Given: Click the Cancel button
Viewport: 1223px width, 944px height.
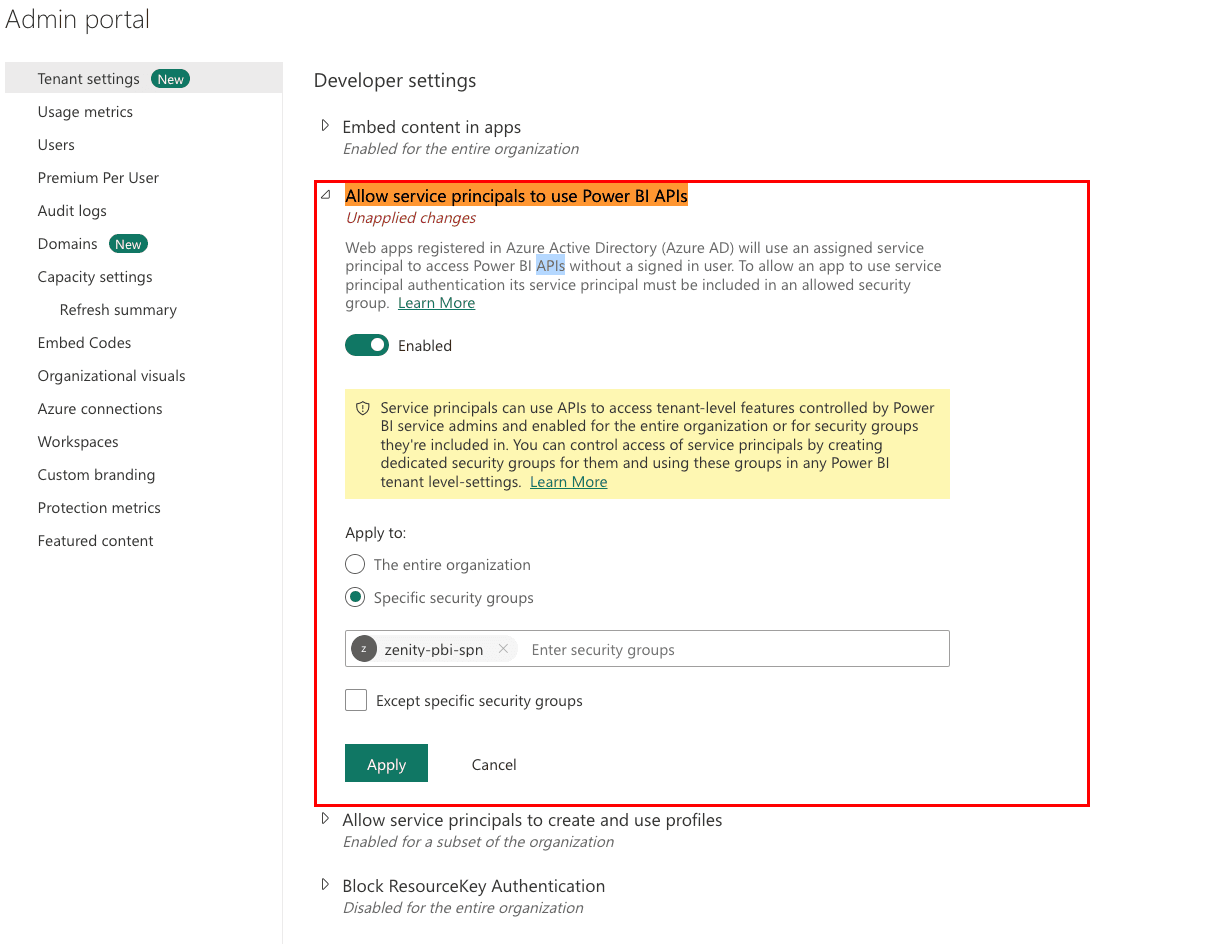Looking at the screenshot, I should (x=494, y=764).
